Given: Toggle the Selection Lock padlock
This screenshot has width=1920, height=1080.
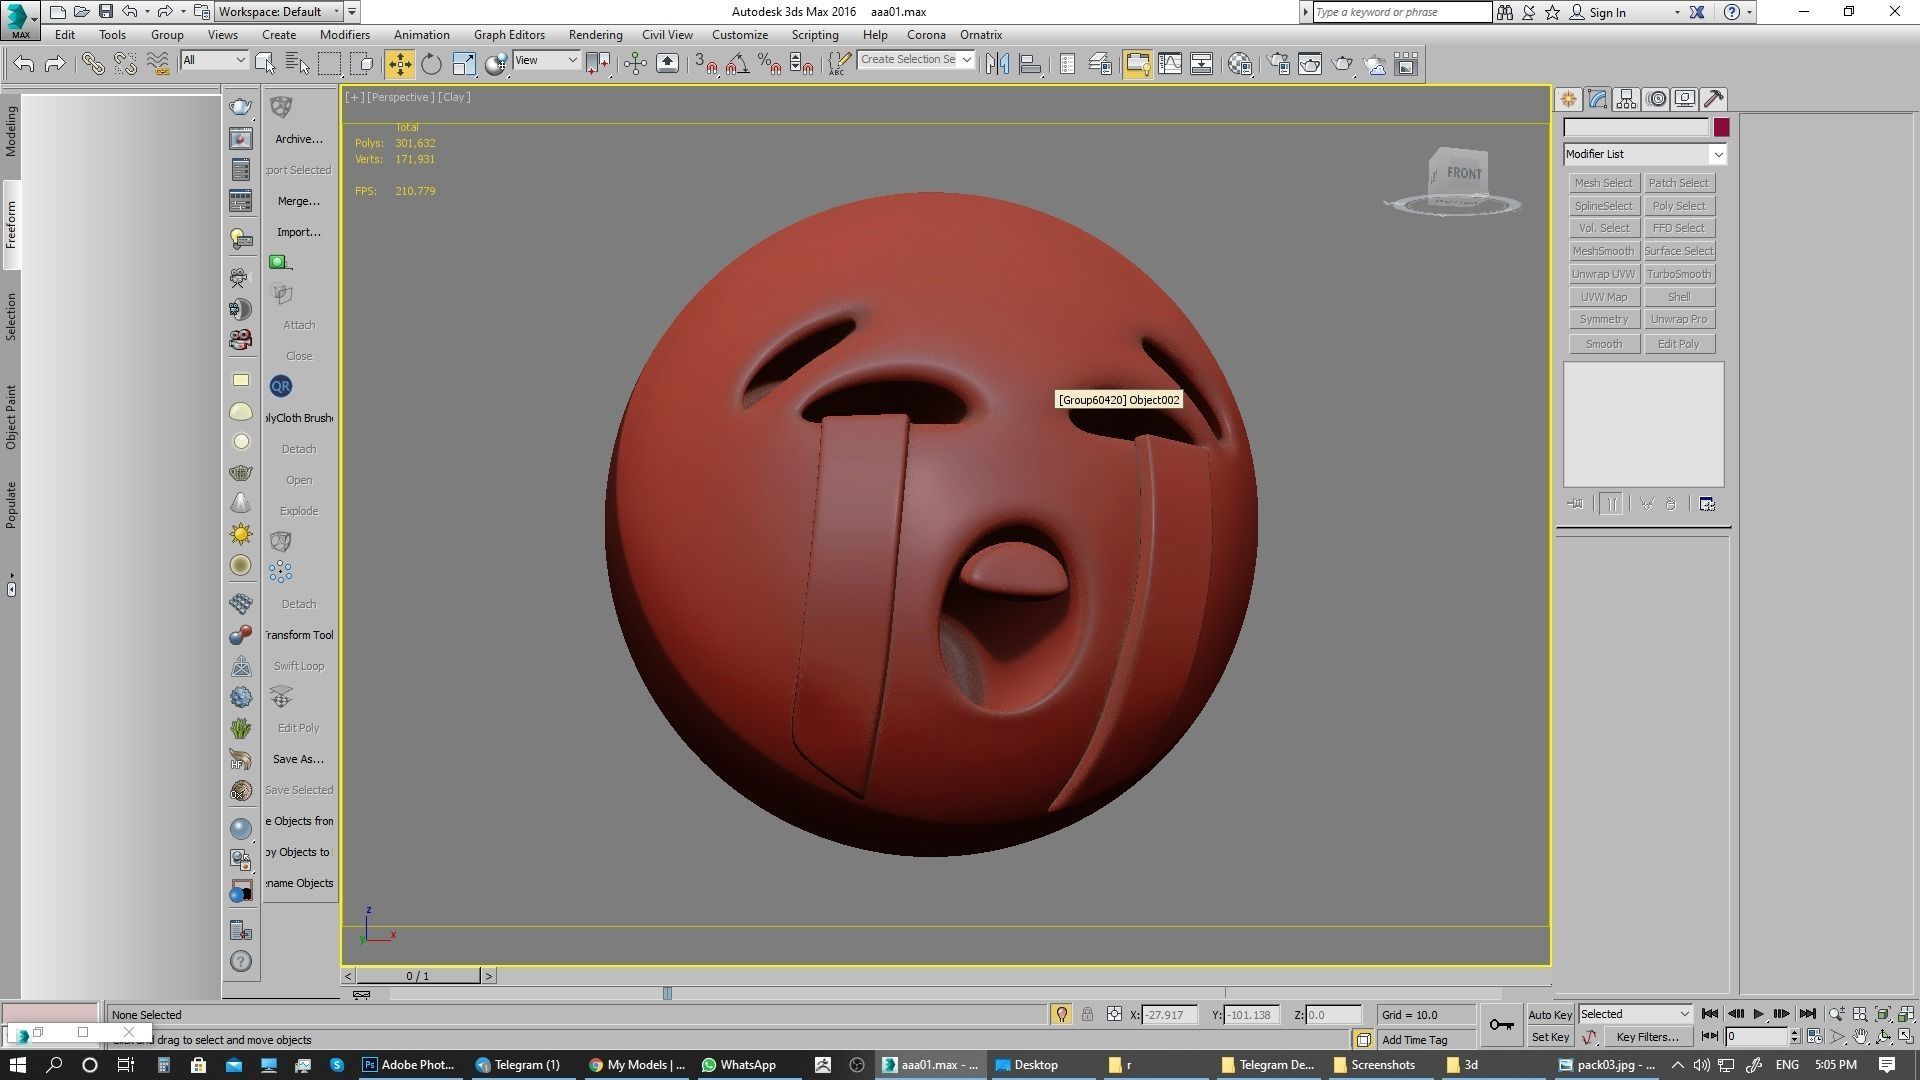Looking at the screenshot, I should [x=1087, y=1014].
